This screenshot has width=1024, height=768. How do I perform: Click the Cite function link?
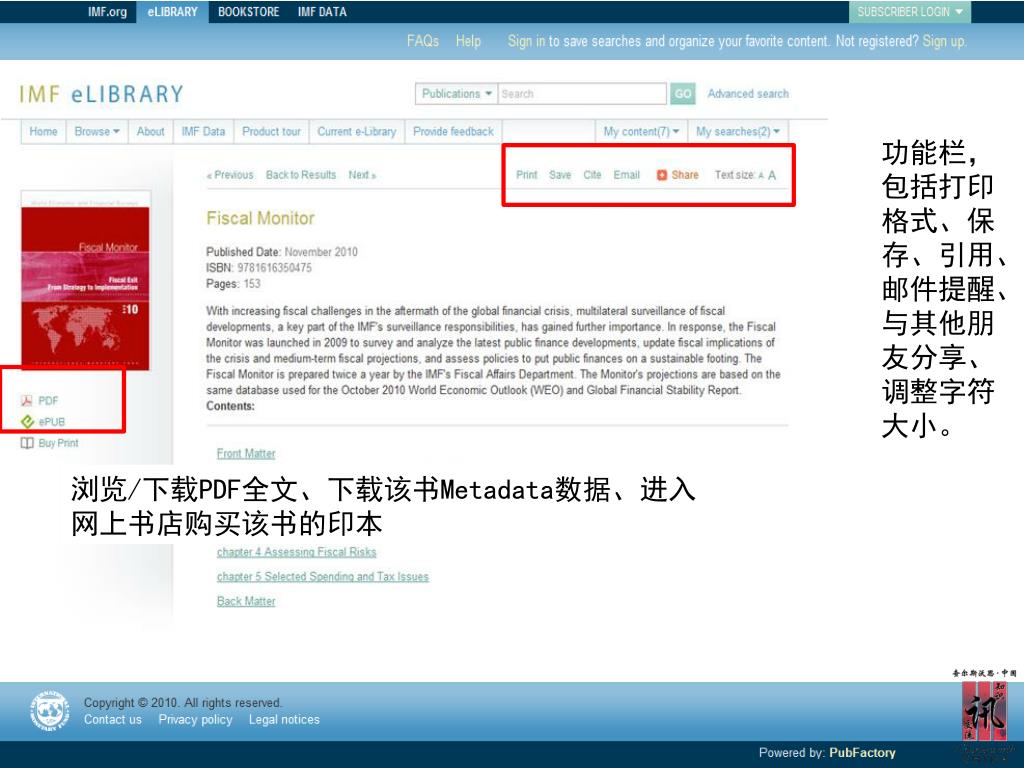[592, 175]
